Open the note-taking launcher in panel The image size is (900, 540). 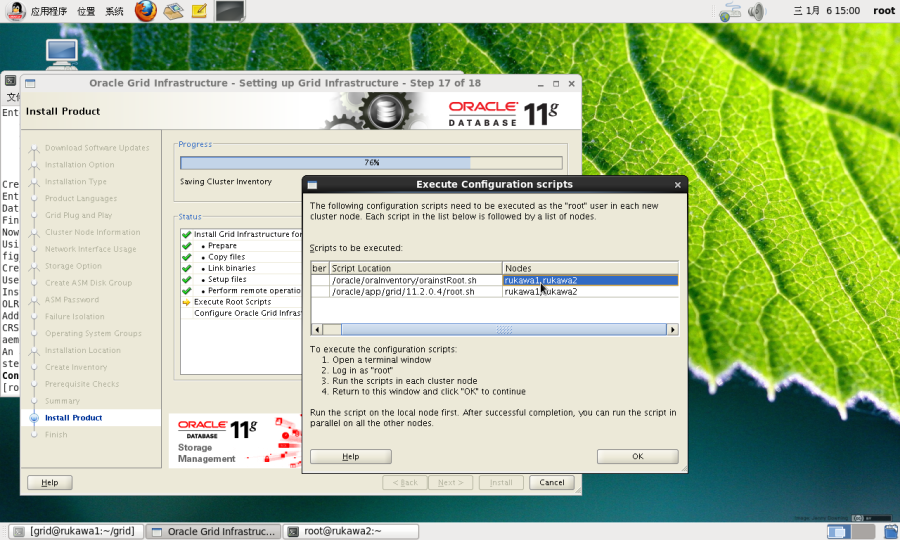(199, 11)
